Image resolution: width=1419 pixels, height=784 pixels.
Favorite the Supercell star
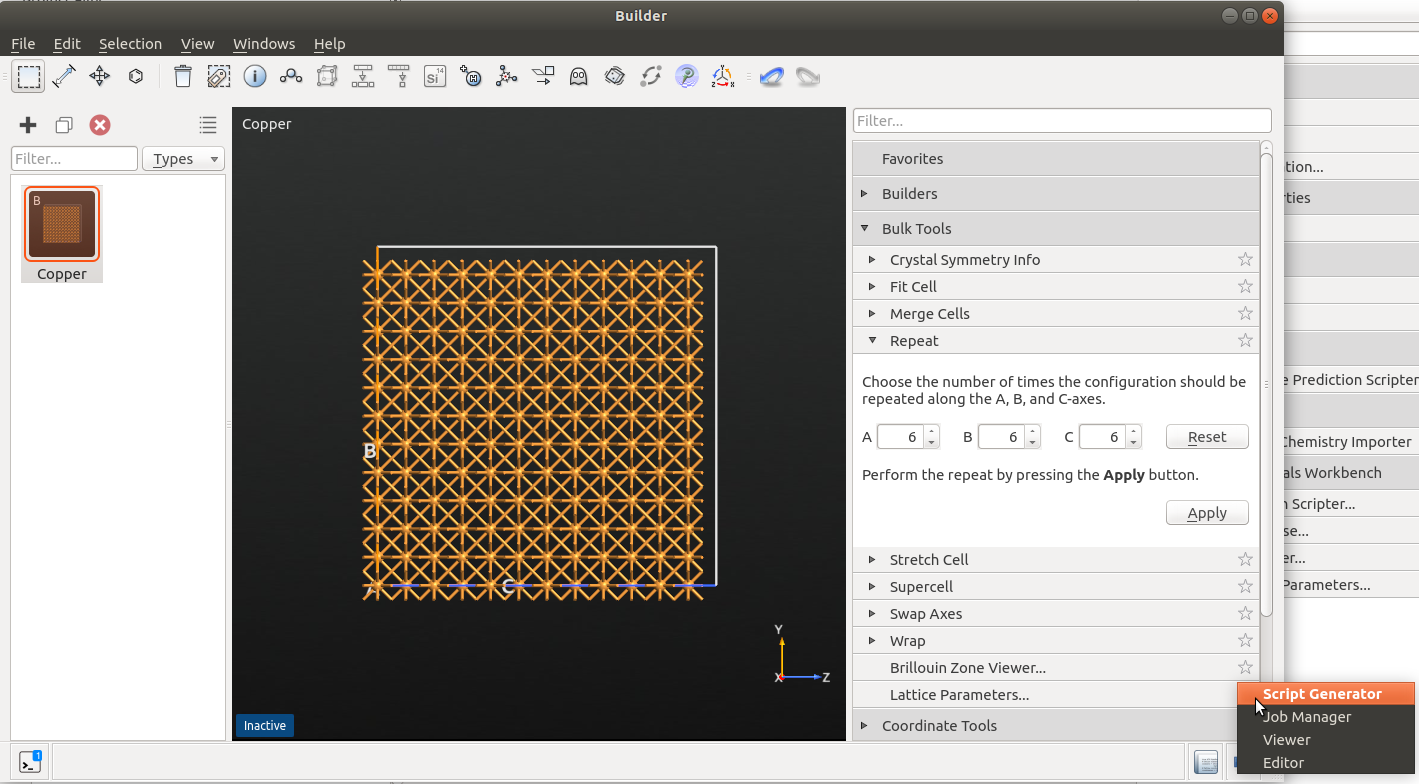click(x=1245, y=587)
